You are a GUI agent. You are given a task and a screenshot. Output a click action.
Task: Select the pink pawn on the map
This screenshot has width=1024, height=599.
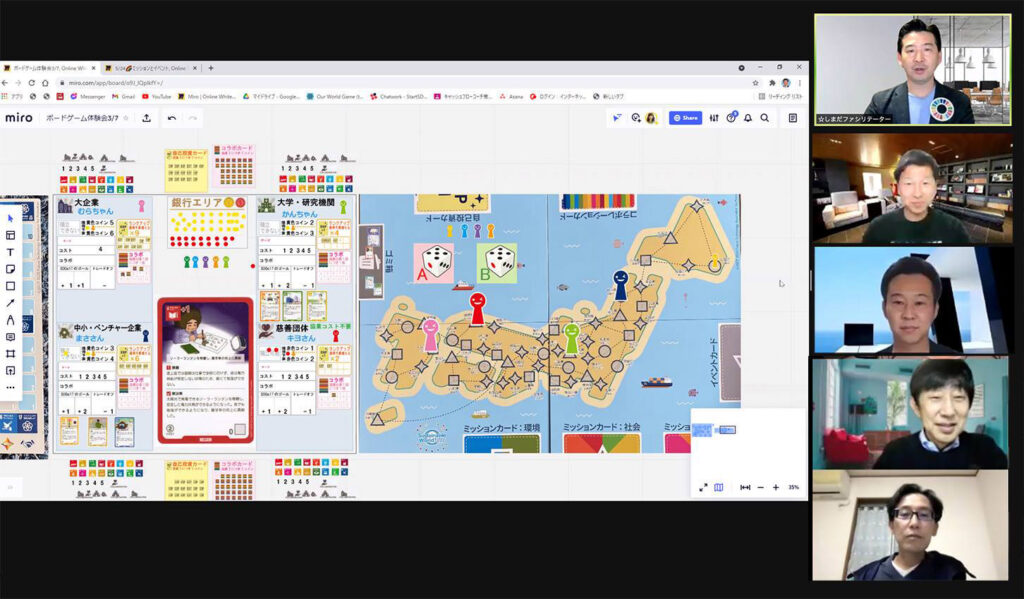point(430,335)
